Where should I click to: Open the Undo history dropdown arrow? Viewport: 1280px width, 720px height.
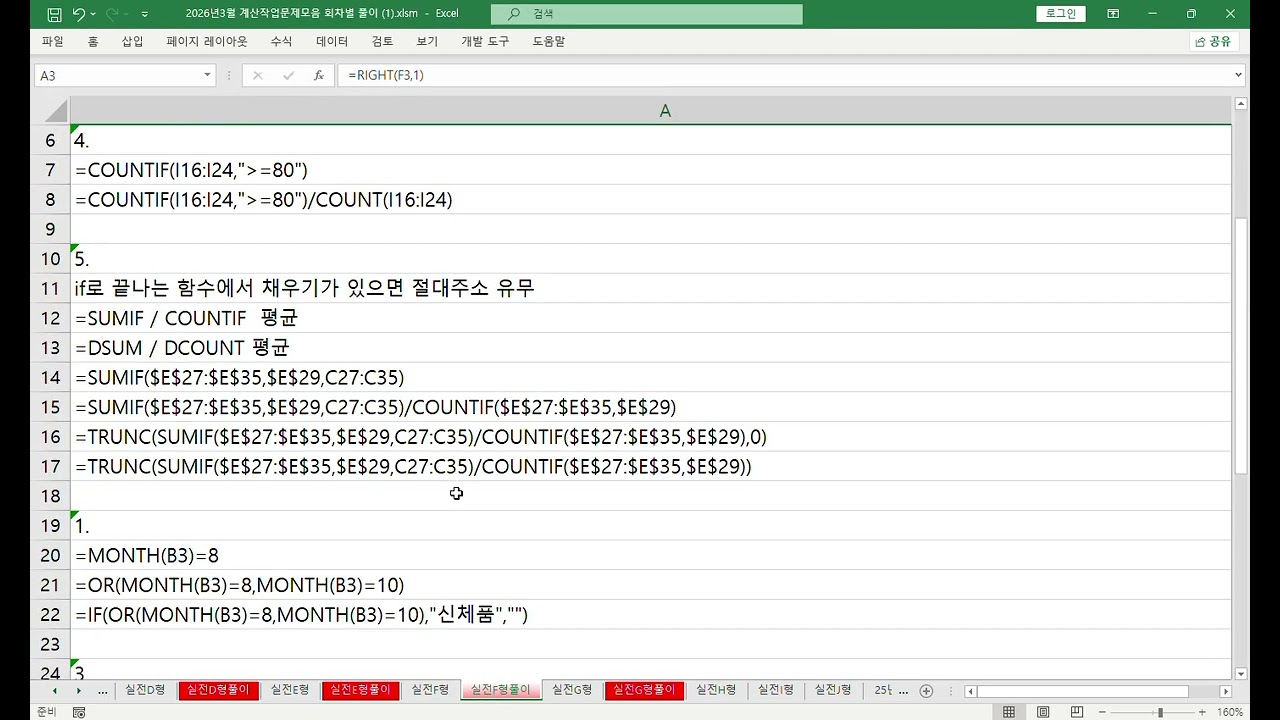coord(93,14)
